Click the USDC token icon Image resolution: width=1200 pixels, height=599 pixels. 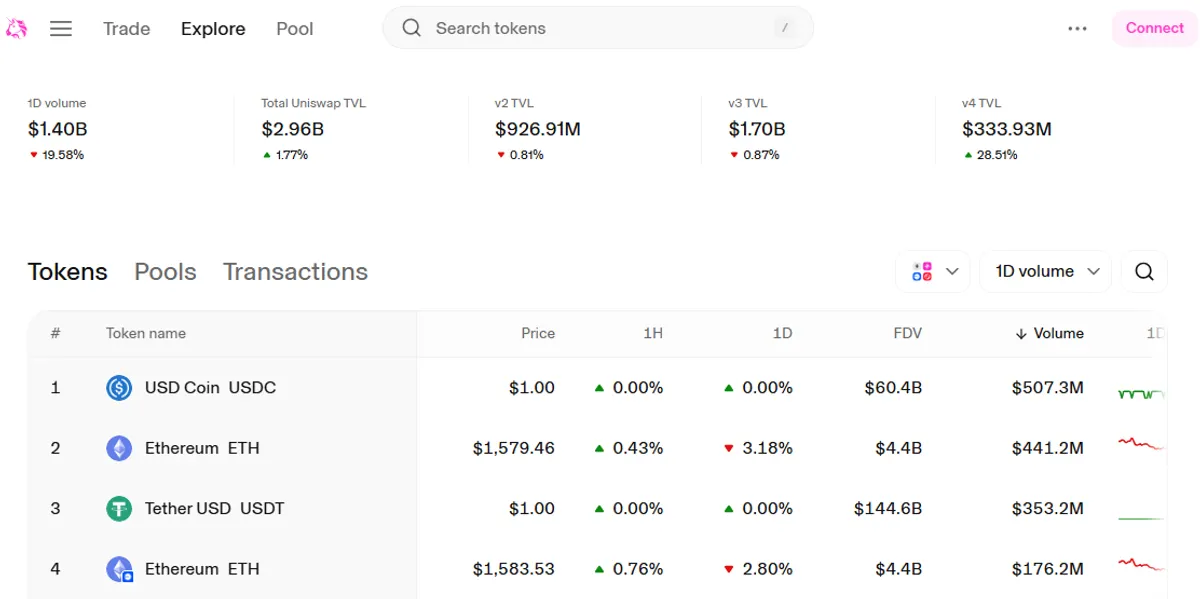(x=119, y=388)
